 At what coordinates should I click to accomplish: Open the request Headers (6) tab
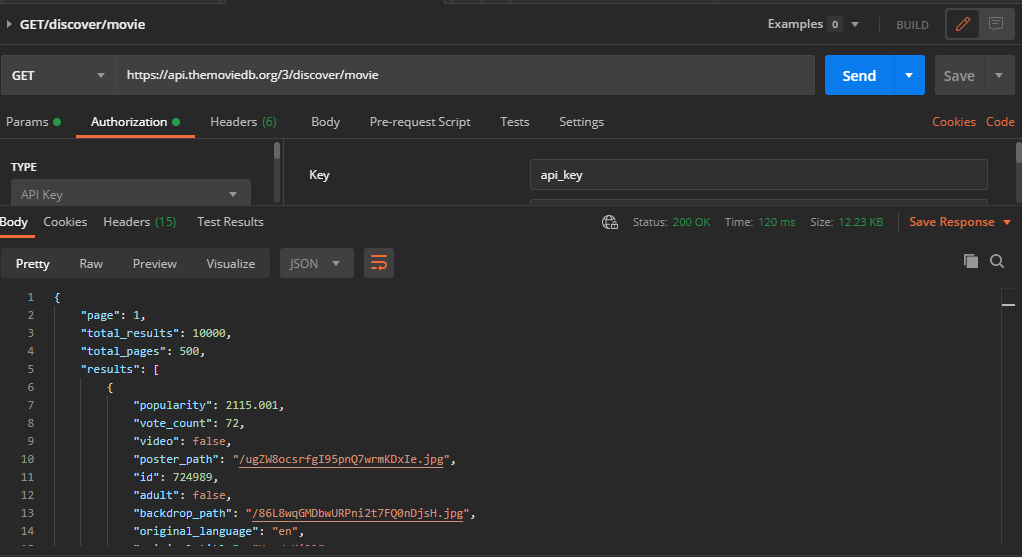click(x=243, y=122)
